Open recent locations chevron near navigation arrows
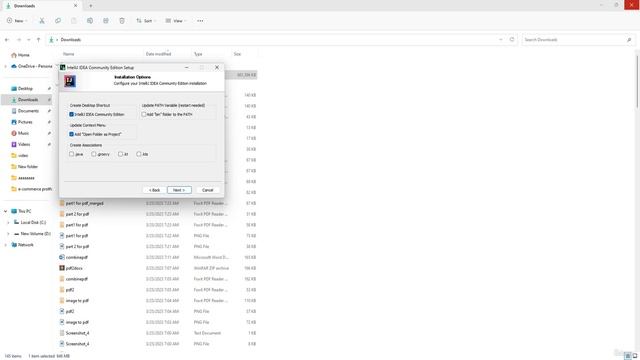 click(29, 40)
